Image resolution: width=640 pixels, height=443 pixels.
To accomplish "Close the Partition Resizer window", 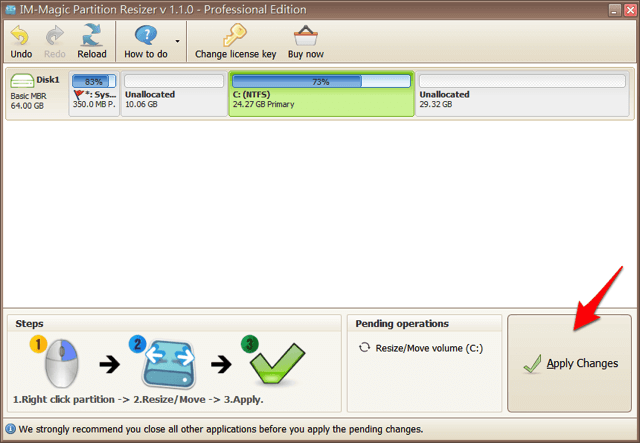I will point(630,10).
